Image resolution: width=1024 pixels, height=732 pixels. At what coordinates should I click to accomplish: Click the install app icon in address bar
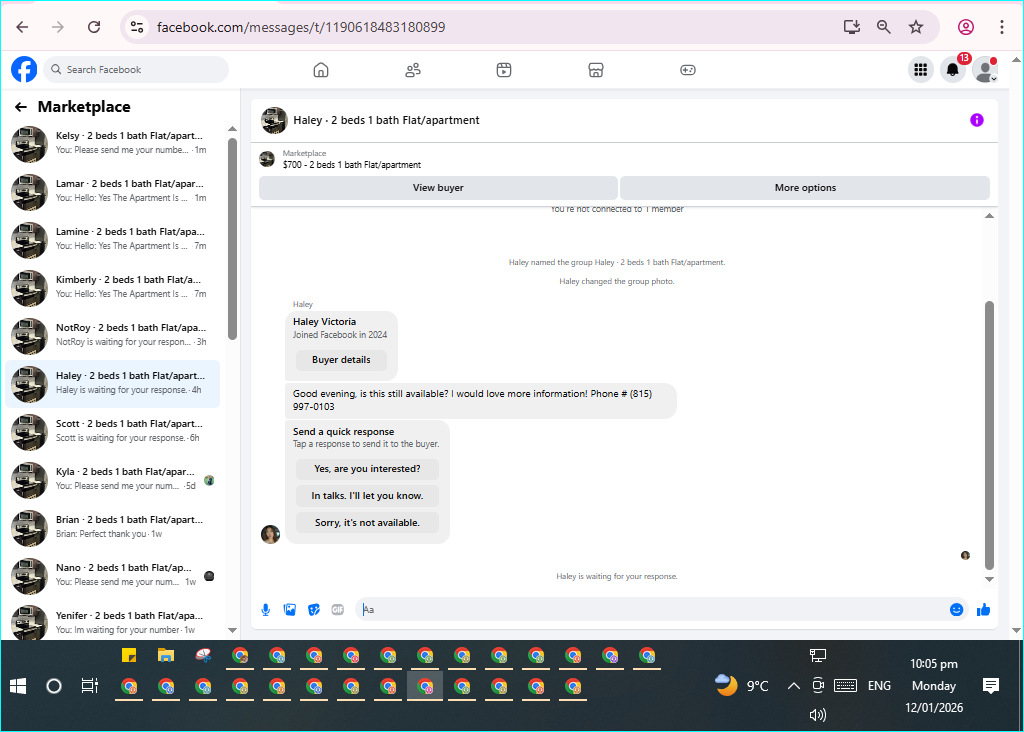coord(852,27)
